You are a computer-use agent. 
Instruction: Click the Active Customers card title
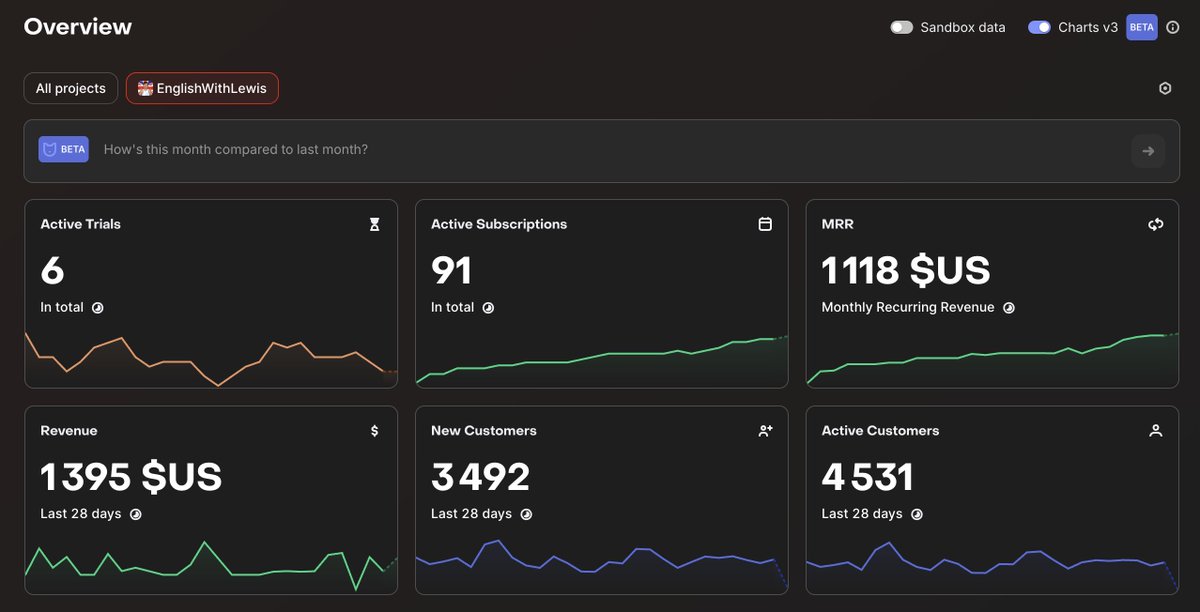click(880, 431)
